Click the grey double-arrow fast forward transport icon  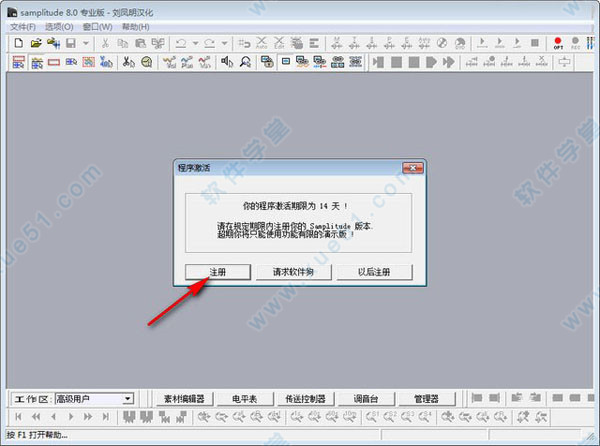tap(448, 62)
